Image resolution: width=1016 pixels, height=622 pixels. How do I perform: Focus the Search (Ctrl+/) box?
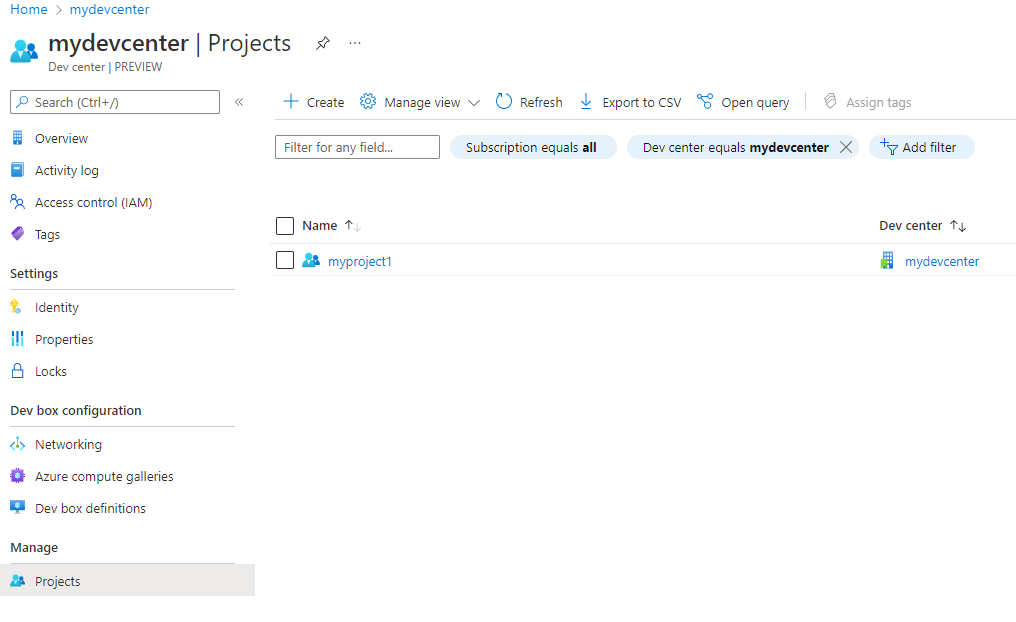pyautogui.click(x=115, y=102)
